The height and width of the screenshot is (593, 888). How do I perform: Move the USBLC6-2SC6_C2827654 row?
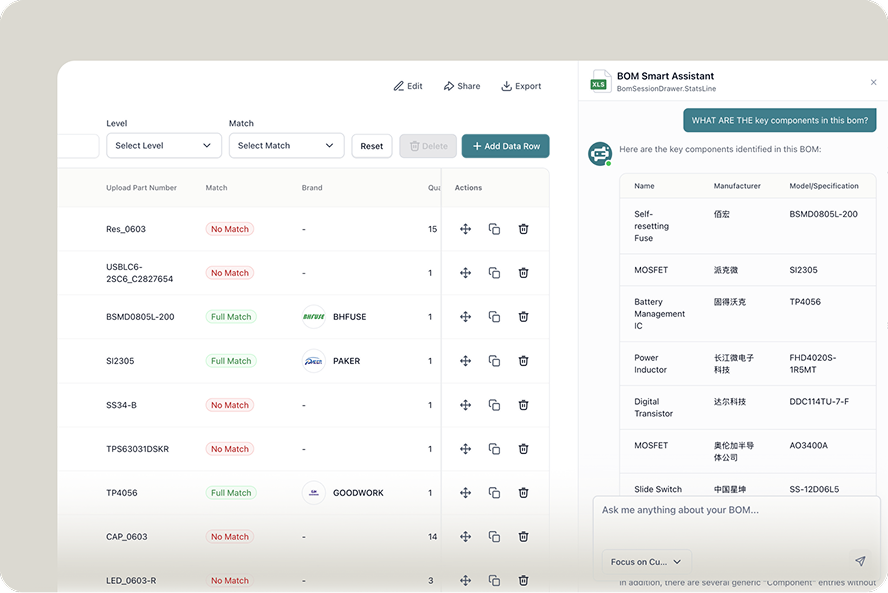pos(466,273)
